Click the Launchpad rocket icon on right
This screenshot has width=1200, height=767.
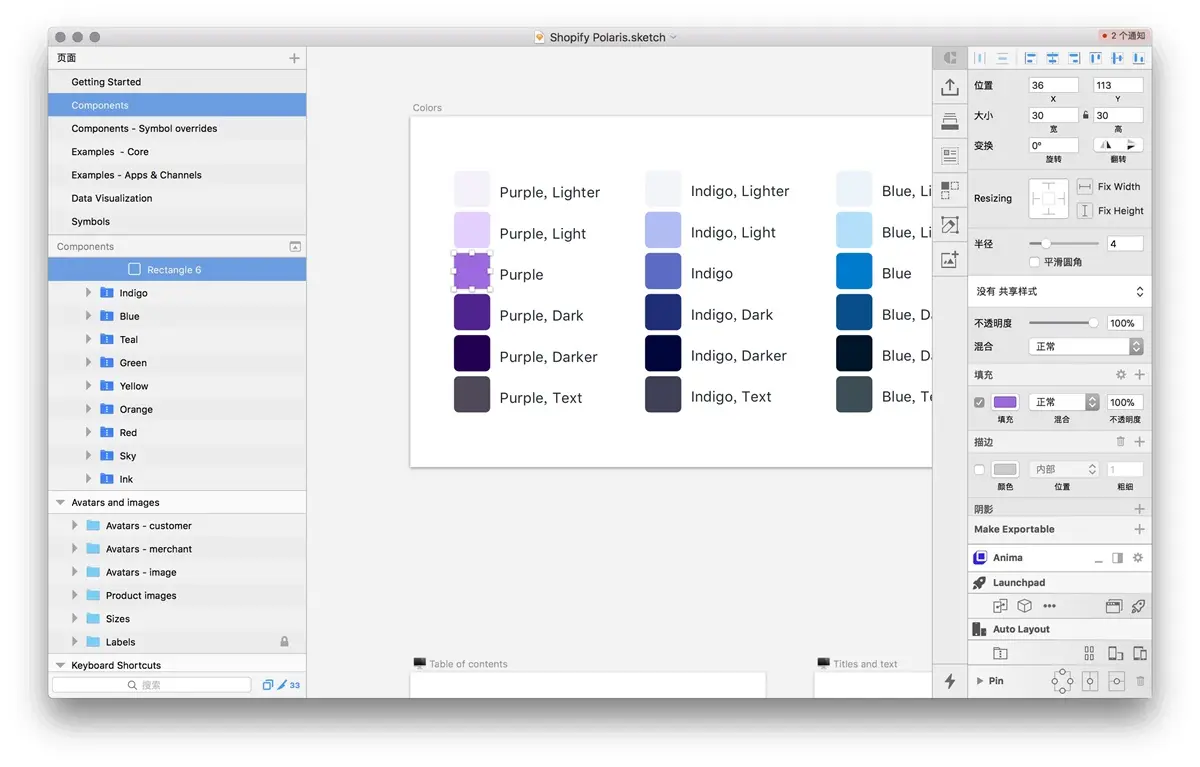click(x=1138, y=606)
